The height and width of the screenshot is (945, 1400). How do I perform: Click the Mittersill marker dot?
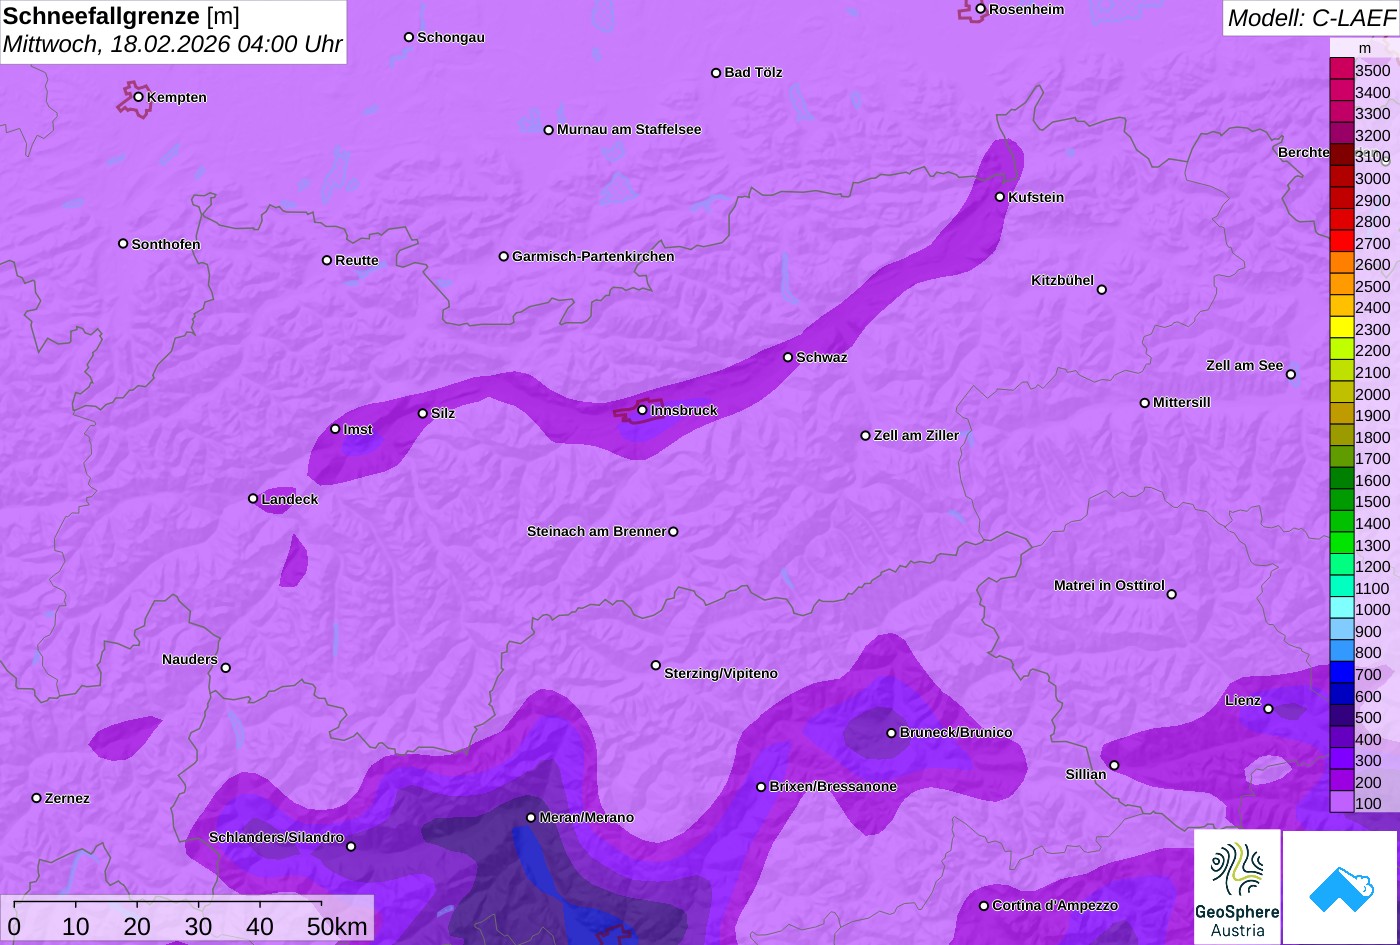click(x=1145, y=403)
